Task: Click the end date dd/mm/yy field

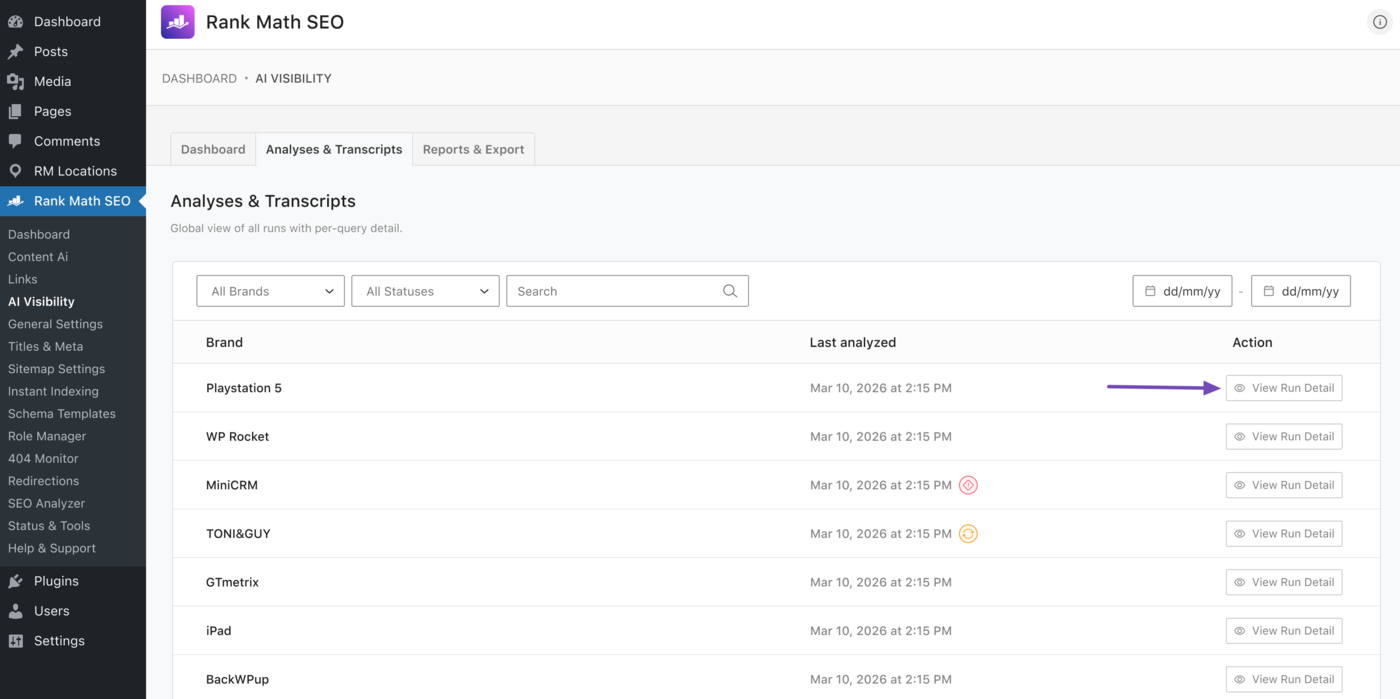Action: 1301,291
